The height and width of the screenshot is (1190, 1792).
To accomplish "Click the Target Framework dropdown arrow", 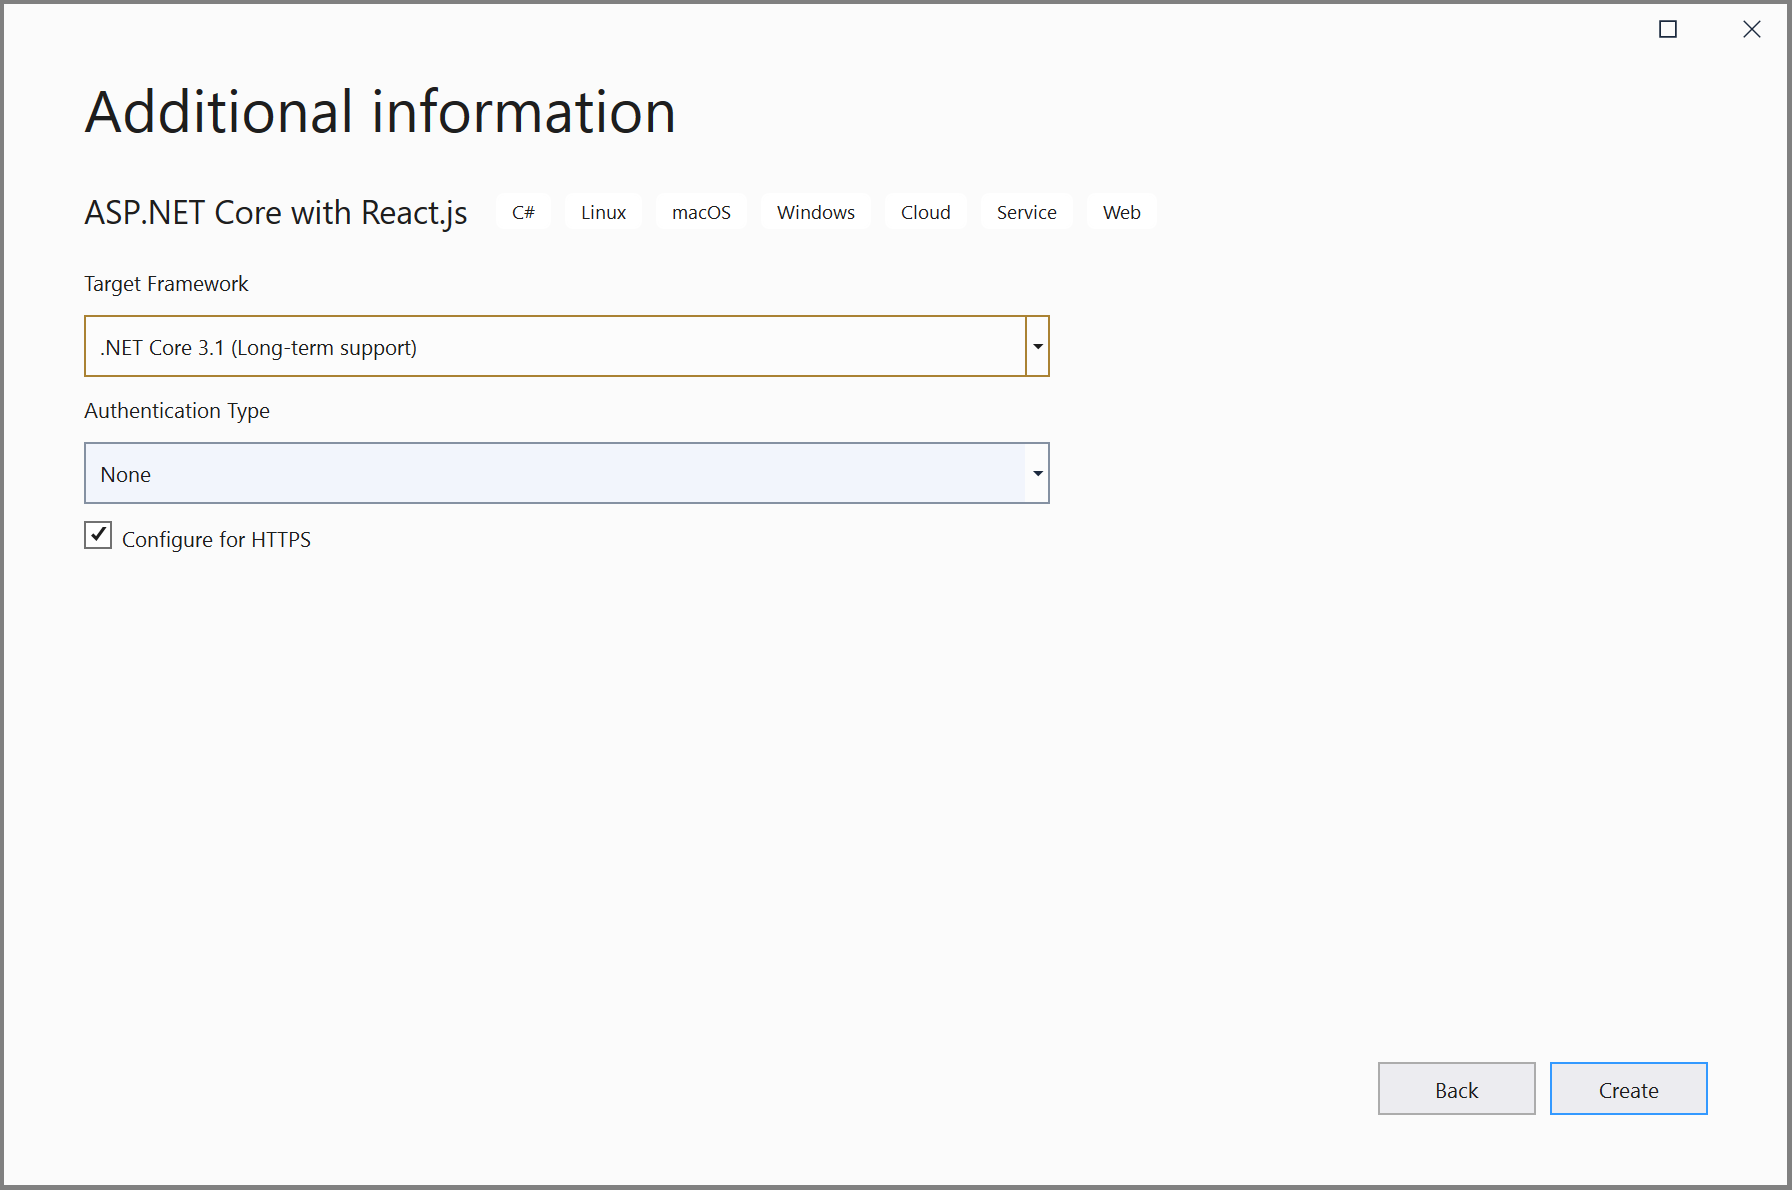I will click(x=1038, y=346).
